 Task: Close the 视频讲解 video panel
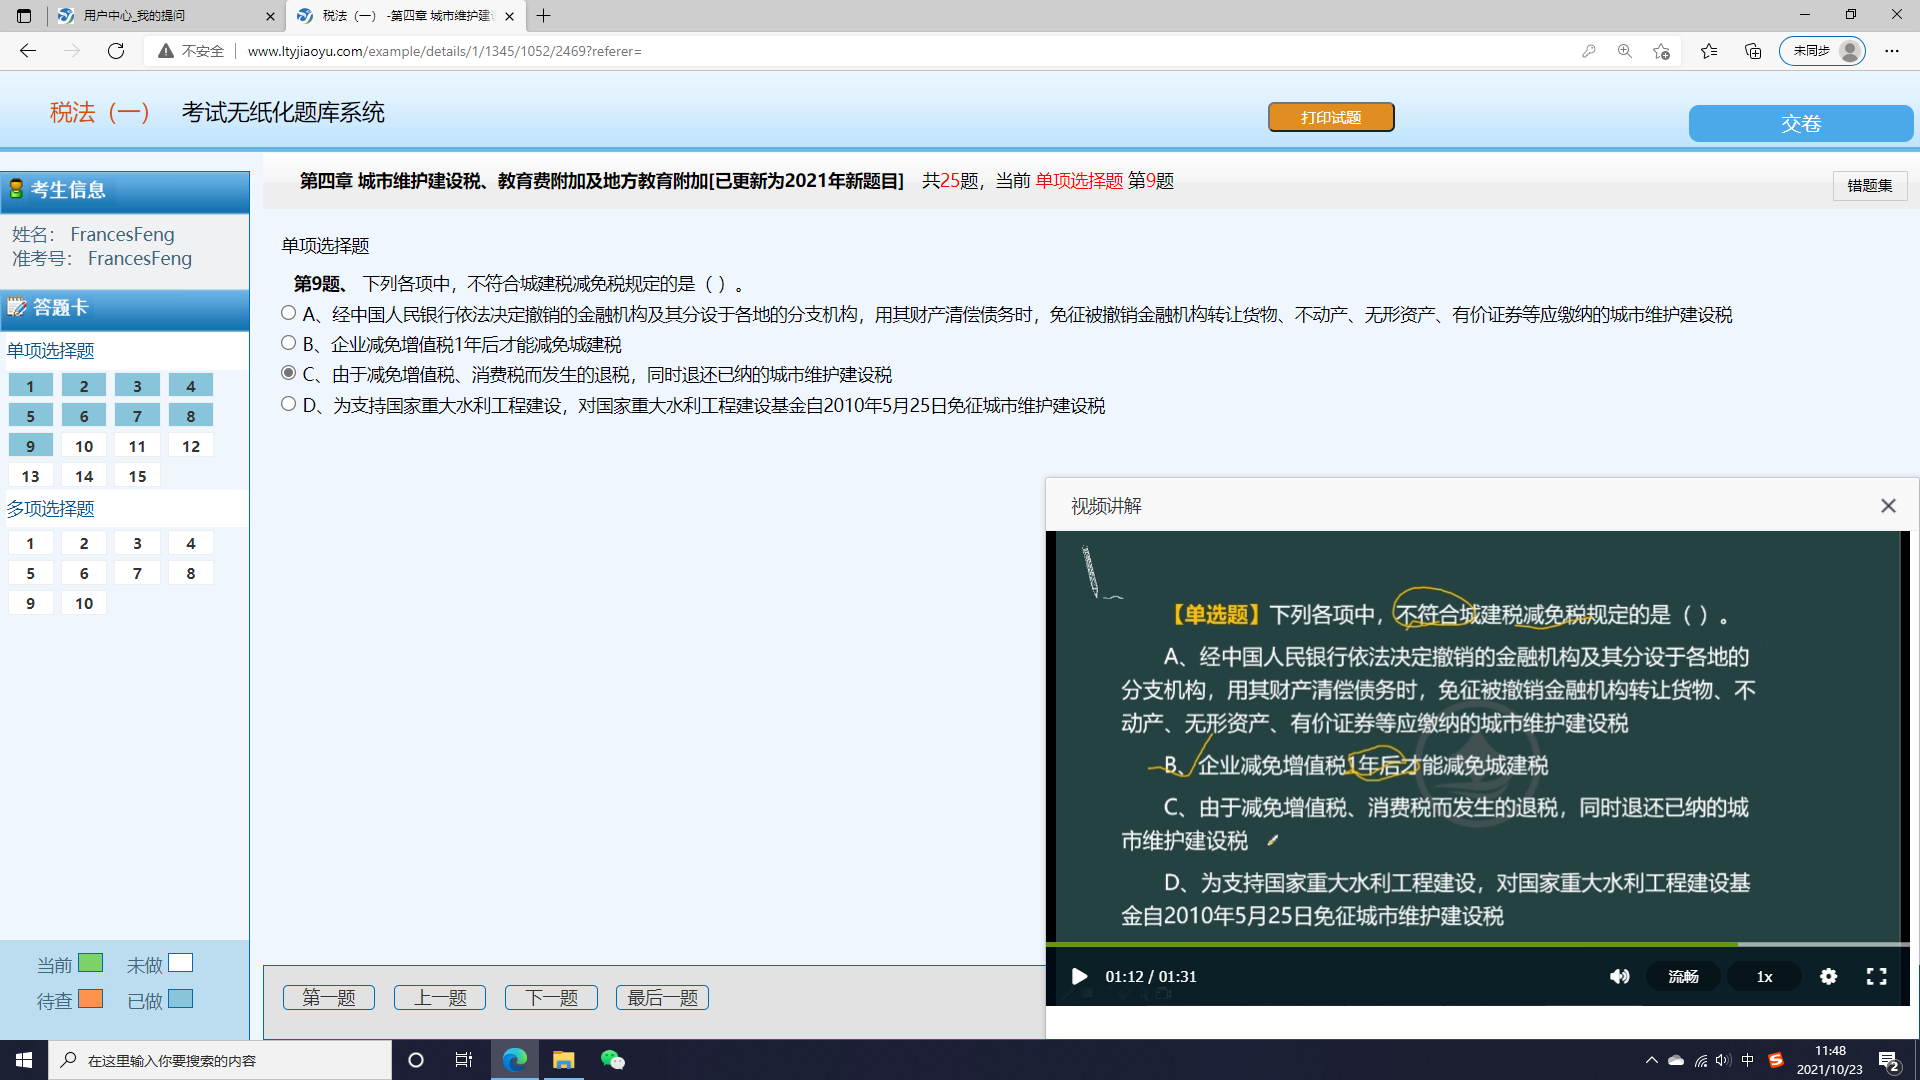point(1888,506)
